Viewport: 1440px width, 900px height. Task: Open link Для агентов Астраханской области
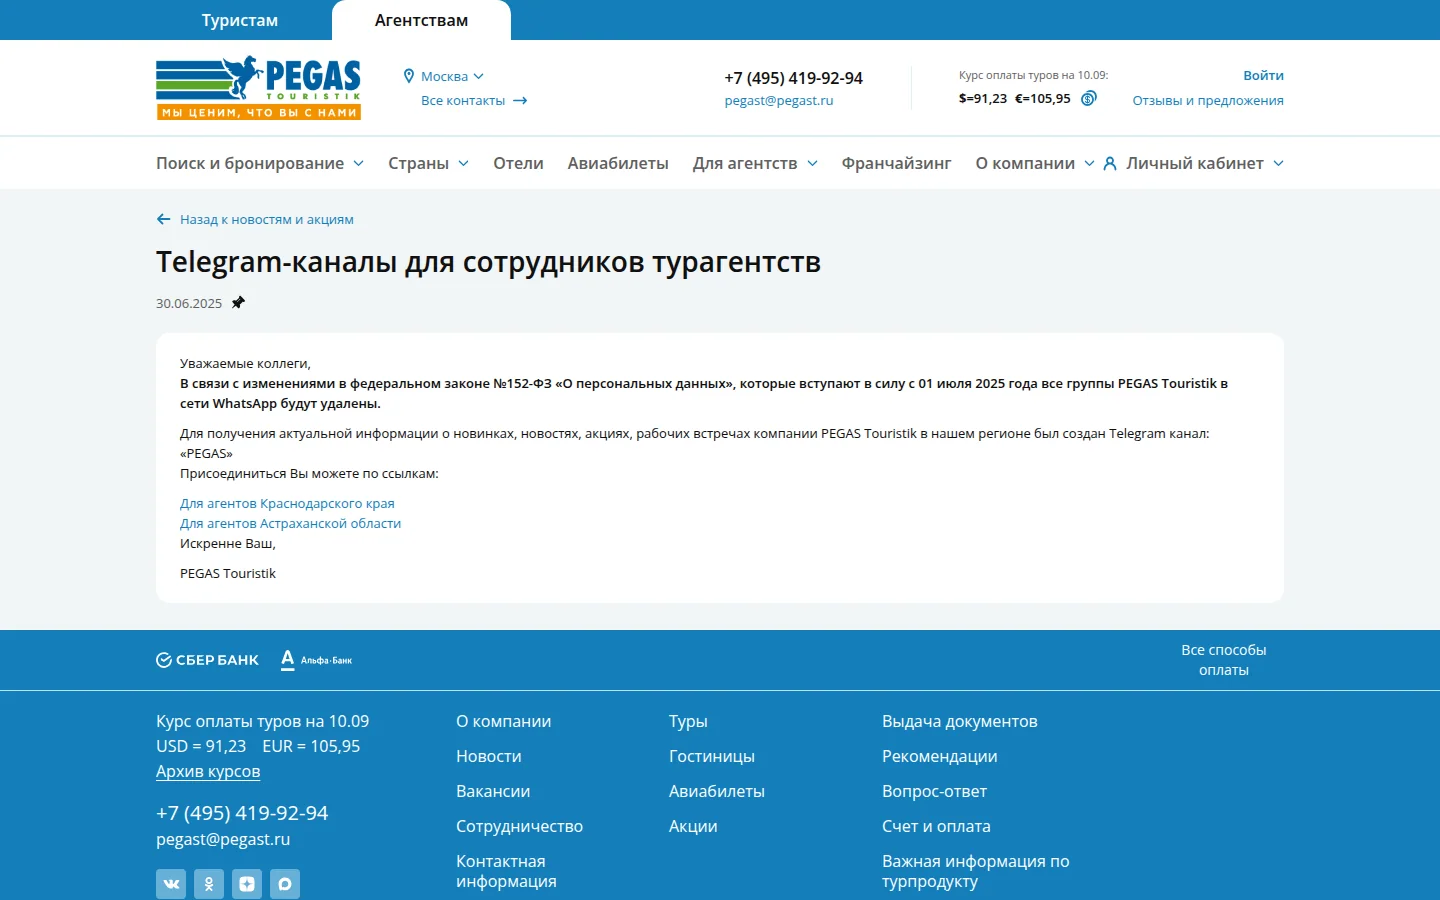(x=290, y=523)
